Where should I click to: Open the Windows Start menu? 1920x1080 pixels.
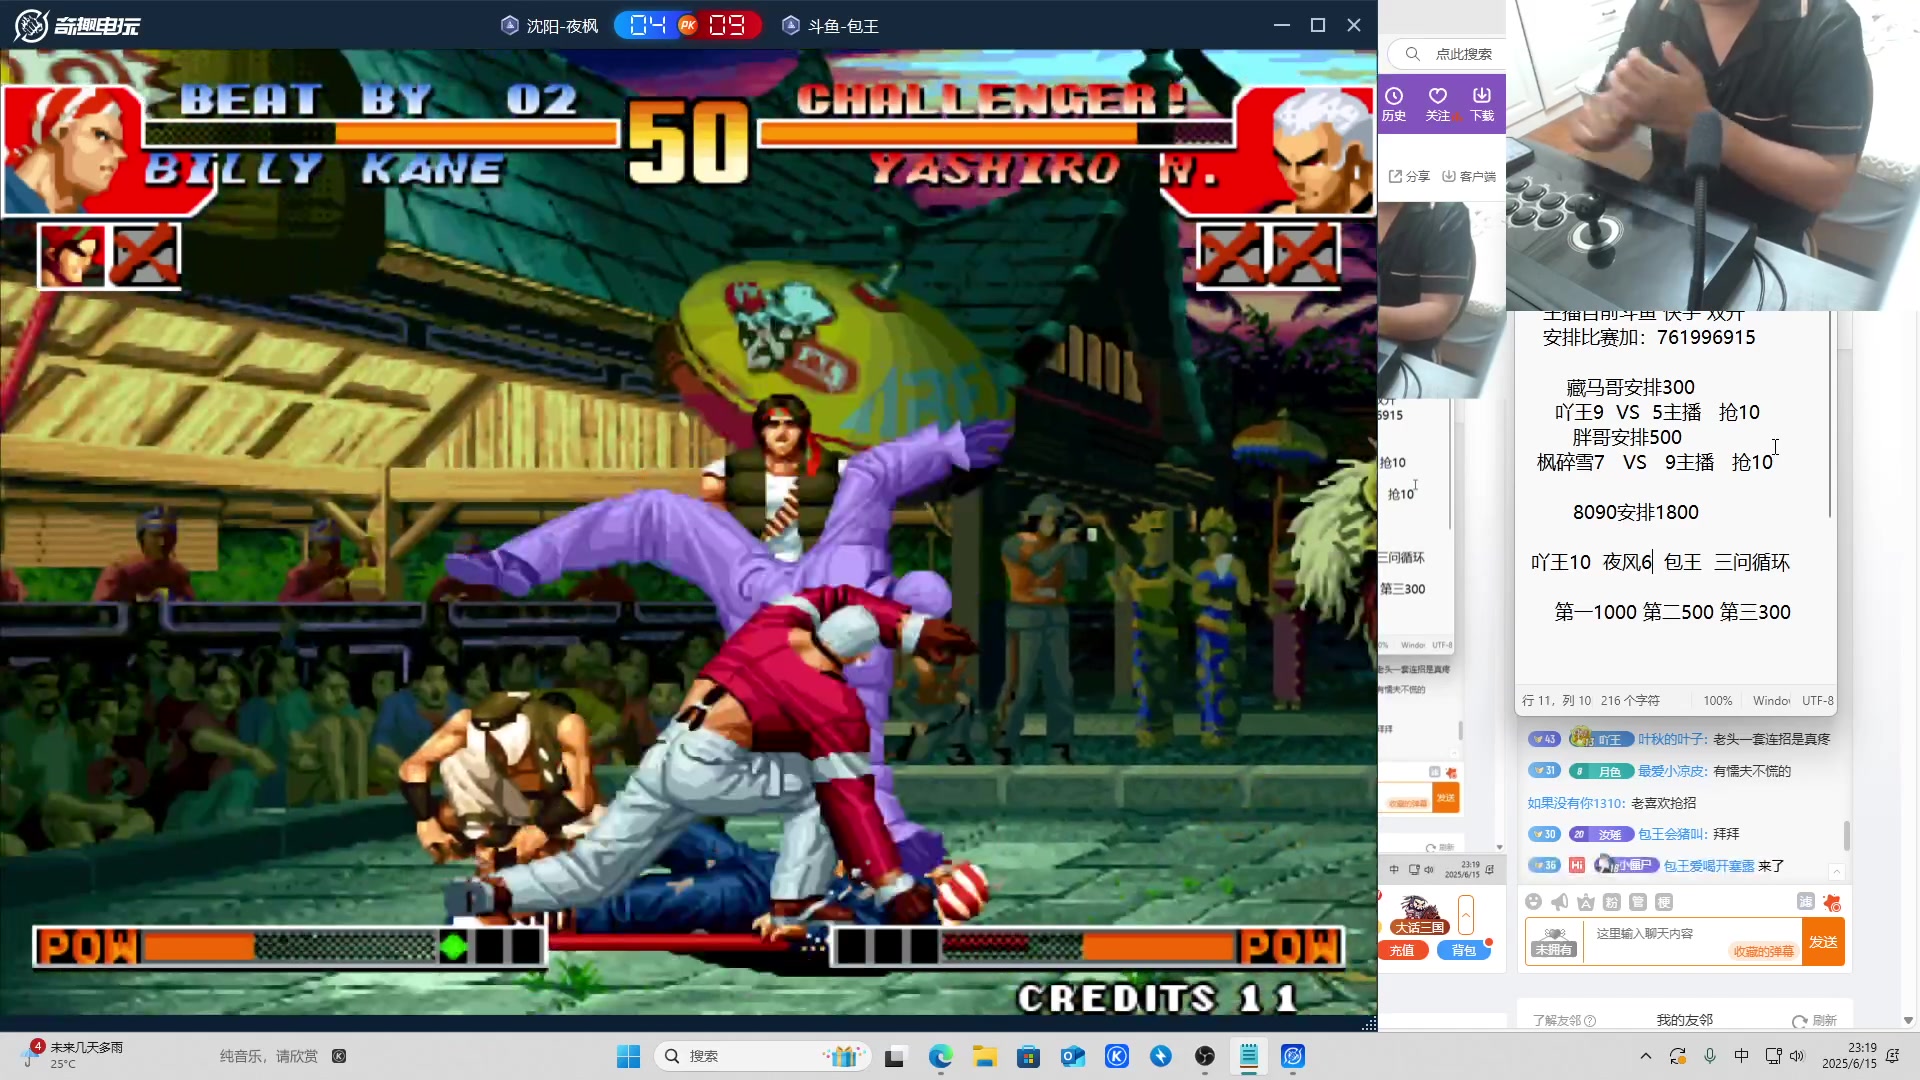pyautogui.click(x=628, y=1056)
